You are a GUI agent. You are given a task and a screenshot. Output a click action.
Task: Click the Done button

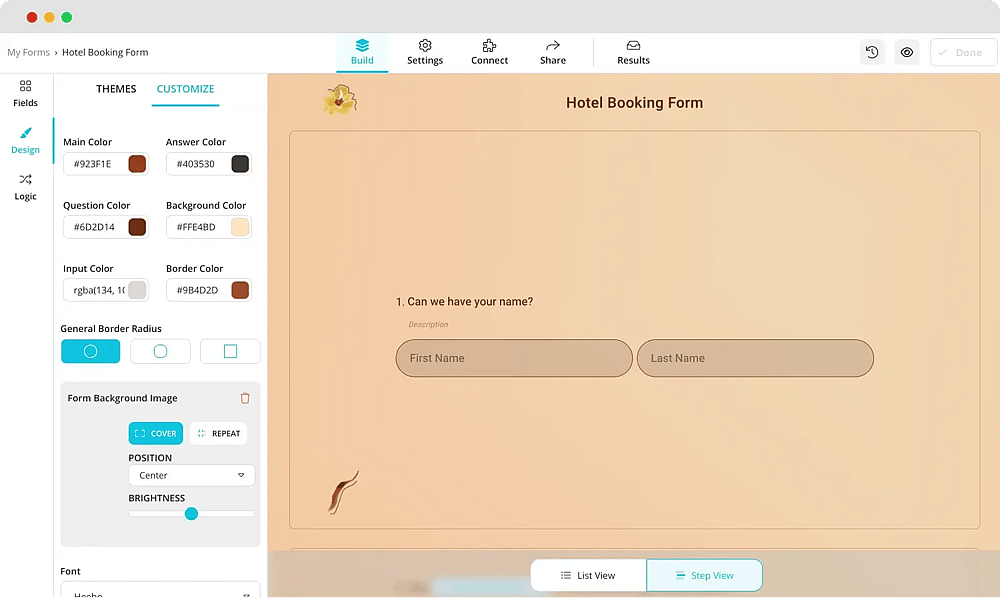pyautogui.click(x=962, y=52)
